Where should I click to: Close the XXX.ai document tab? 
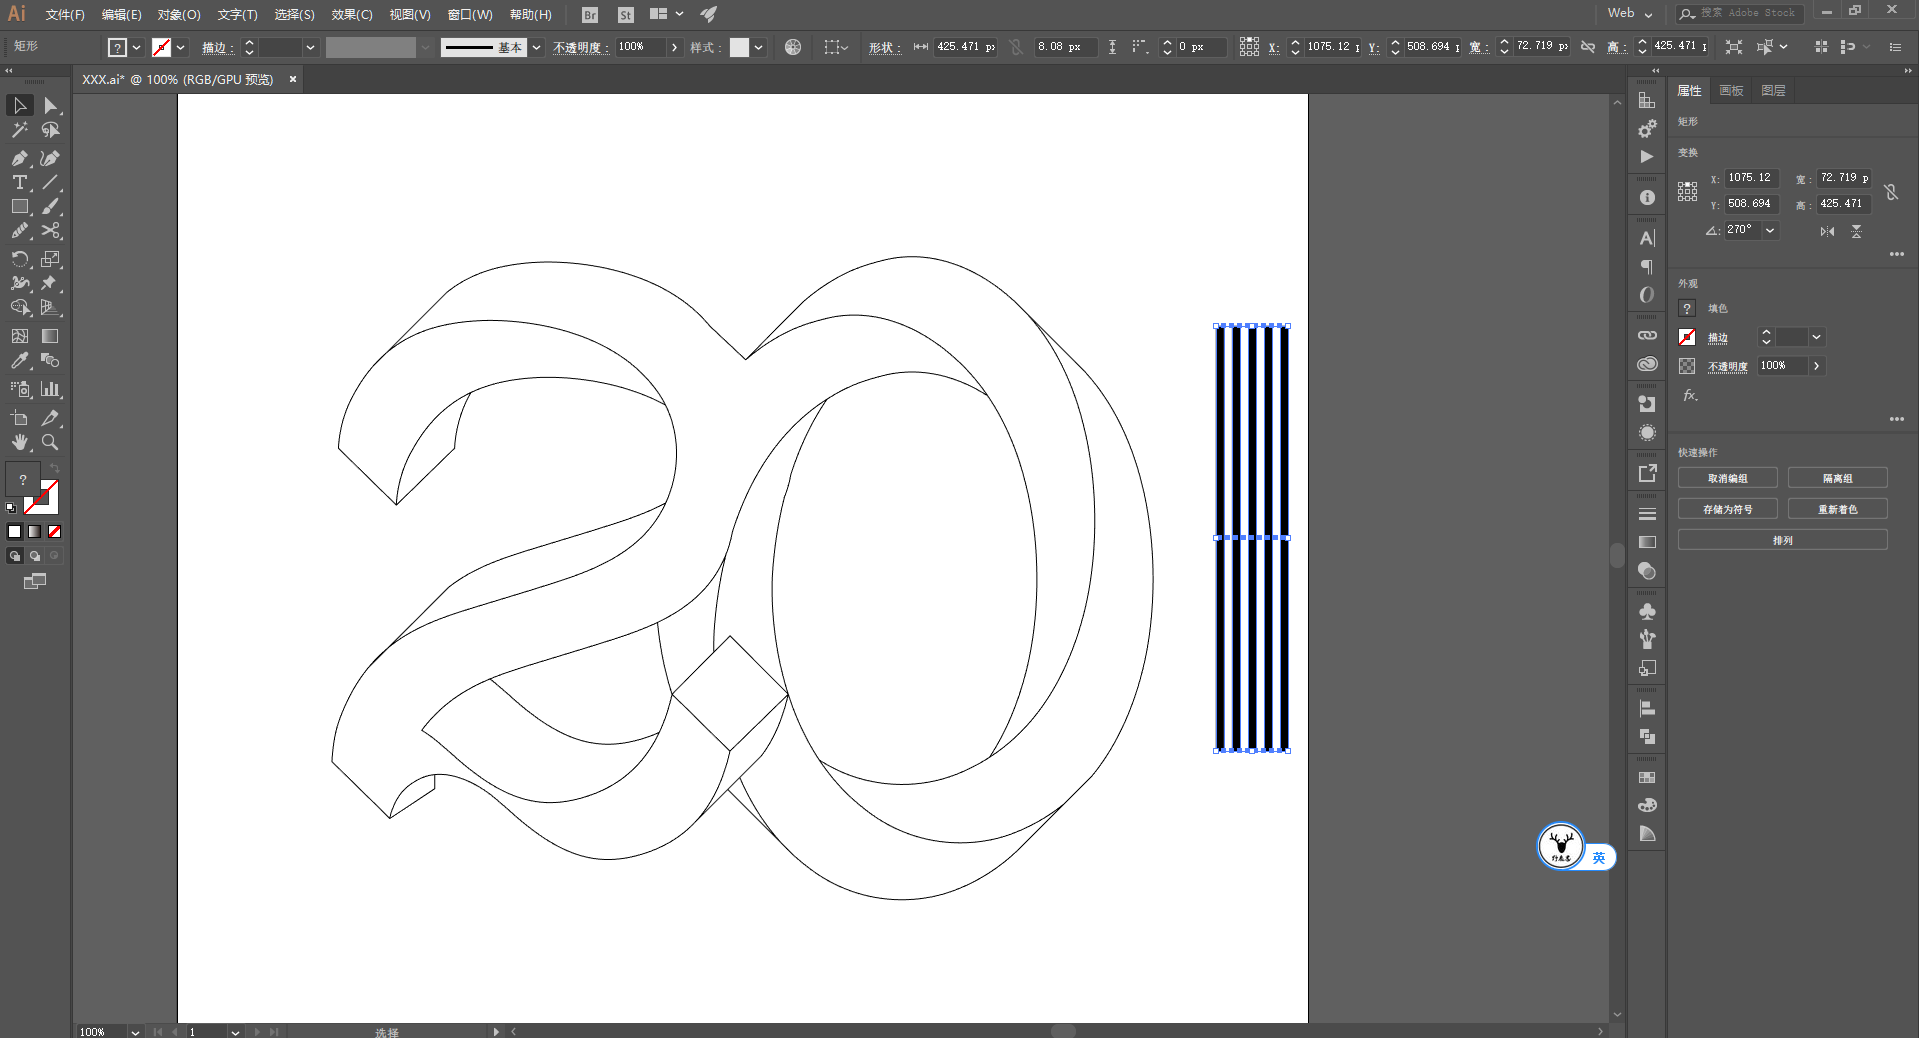(x=293, y=79)
